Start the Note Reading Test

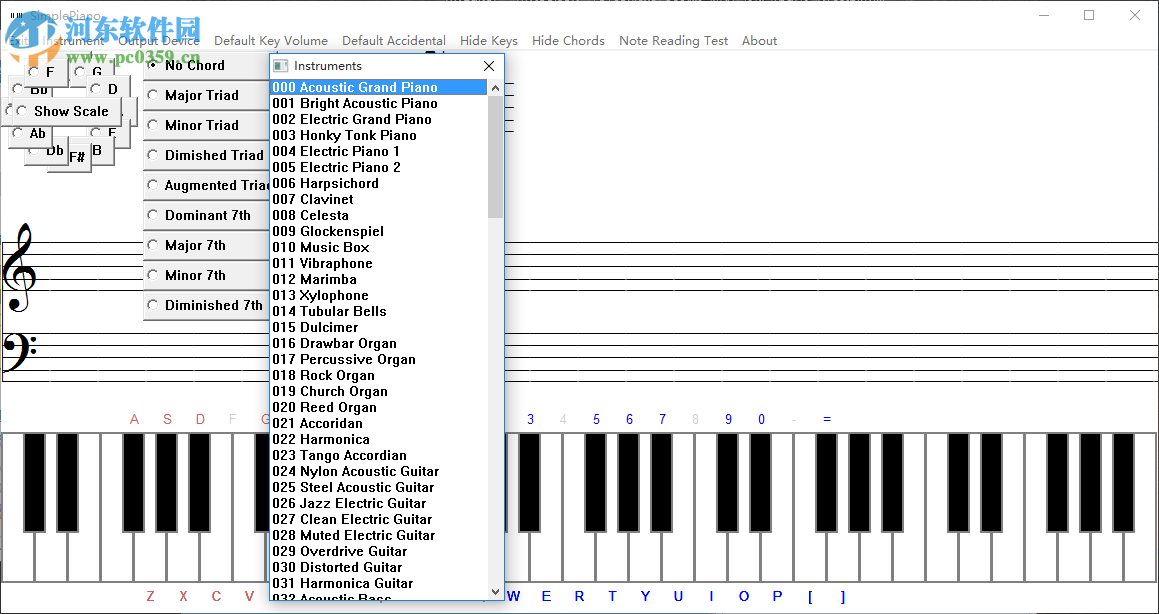pos(673,41)
